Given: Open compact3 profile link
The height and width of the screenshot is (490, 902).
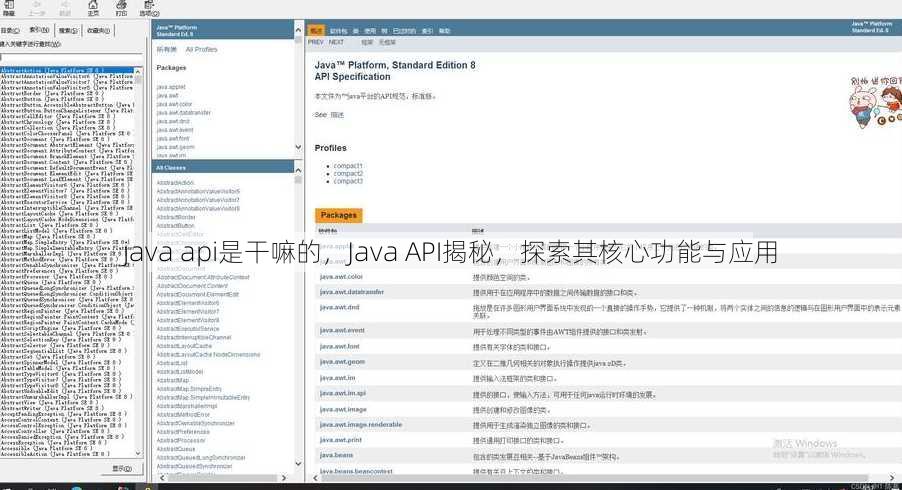Looking at the screenshot, I should tap(348, 181).
